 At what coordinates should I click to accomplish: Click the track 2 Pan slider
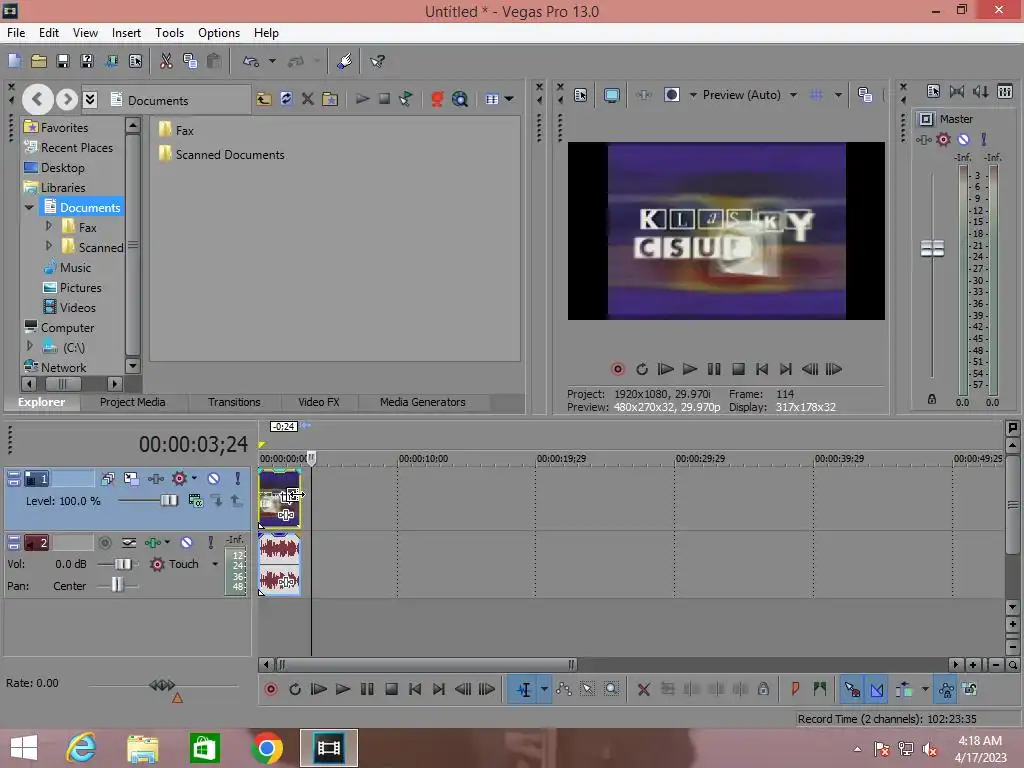click(x=118, y=585)
